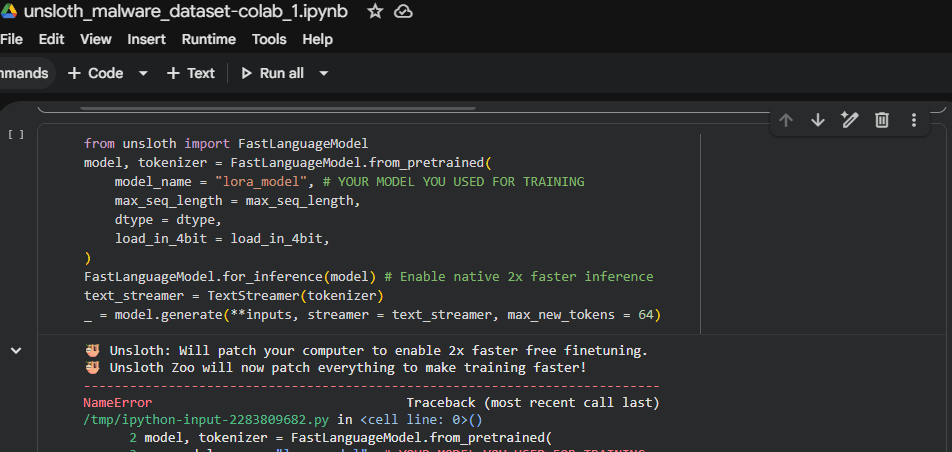The width and height of the screenshot is (952, 452).
Task: Click the 'Unsloth Zoo will now patch' output line
Action: [x=335, y=368]
